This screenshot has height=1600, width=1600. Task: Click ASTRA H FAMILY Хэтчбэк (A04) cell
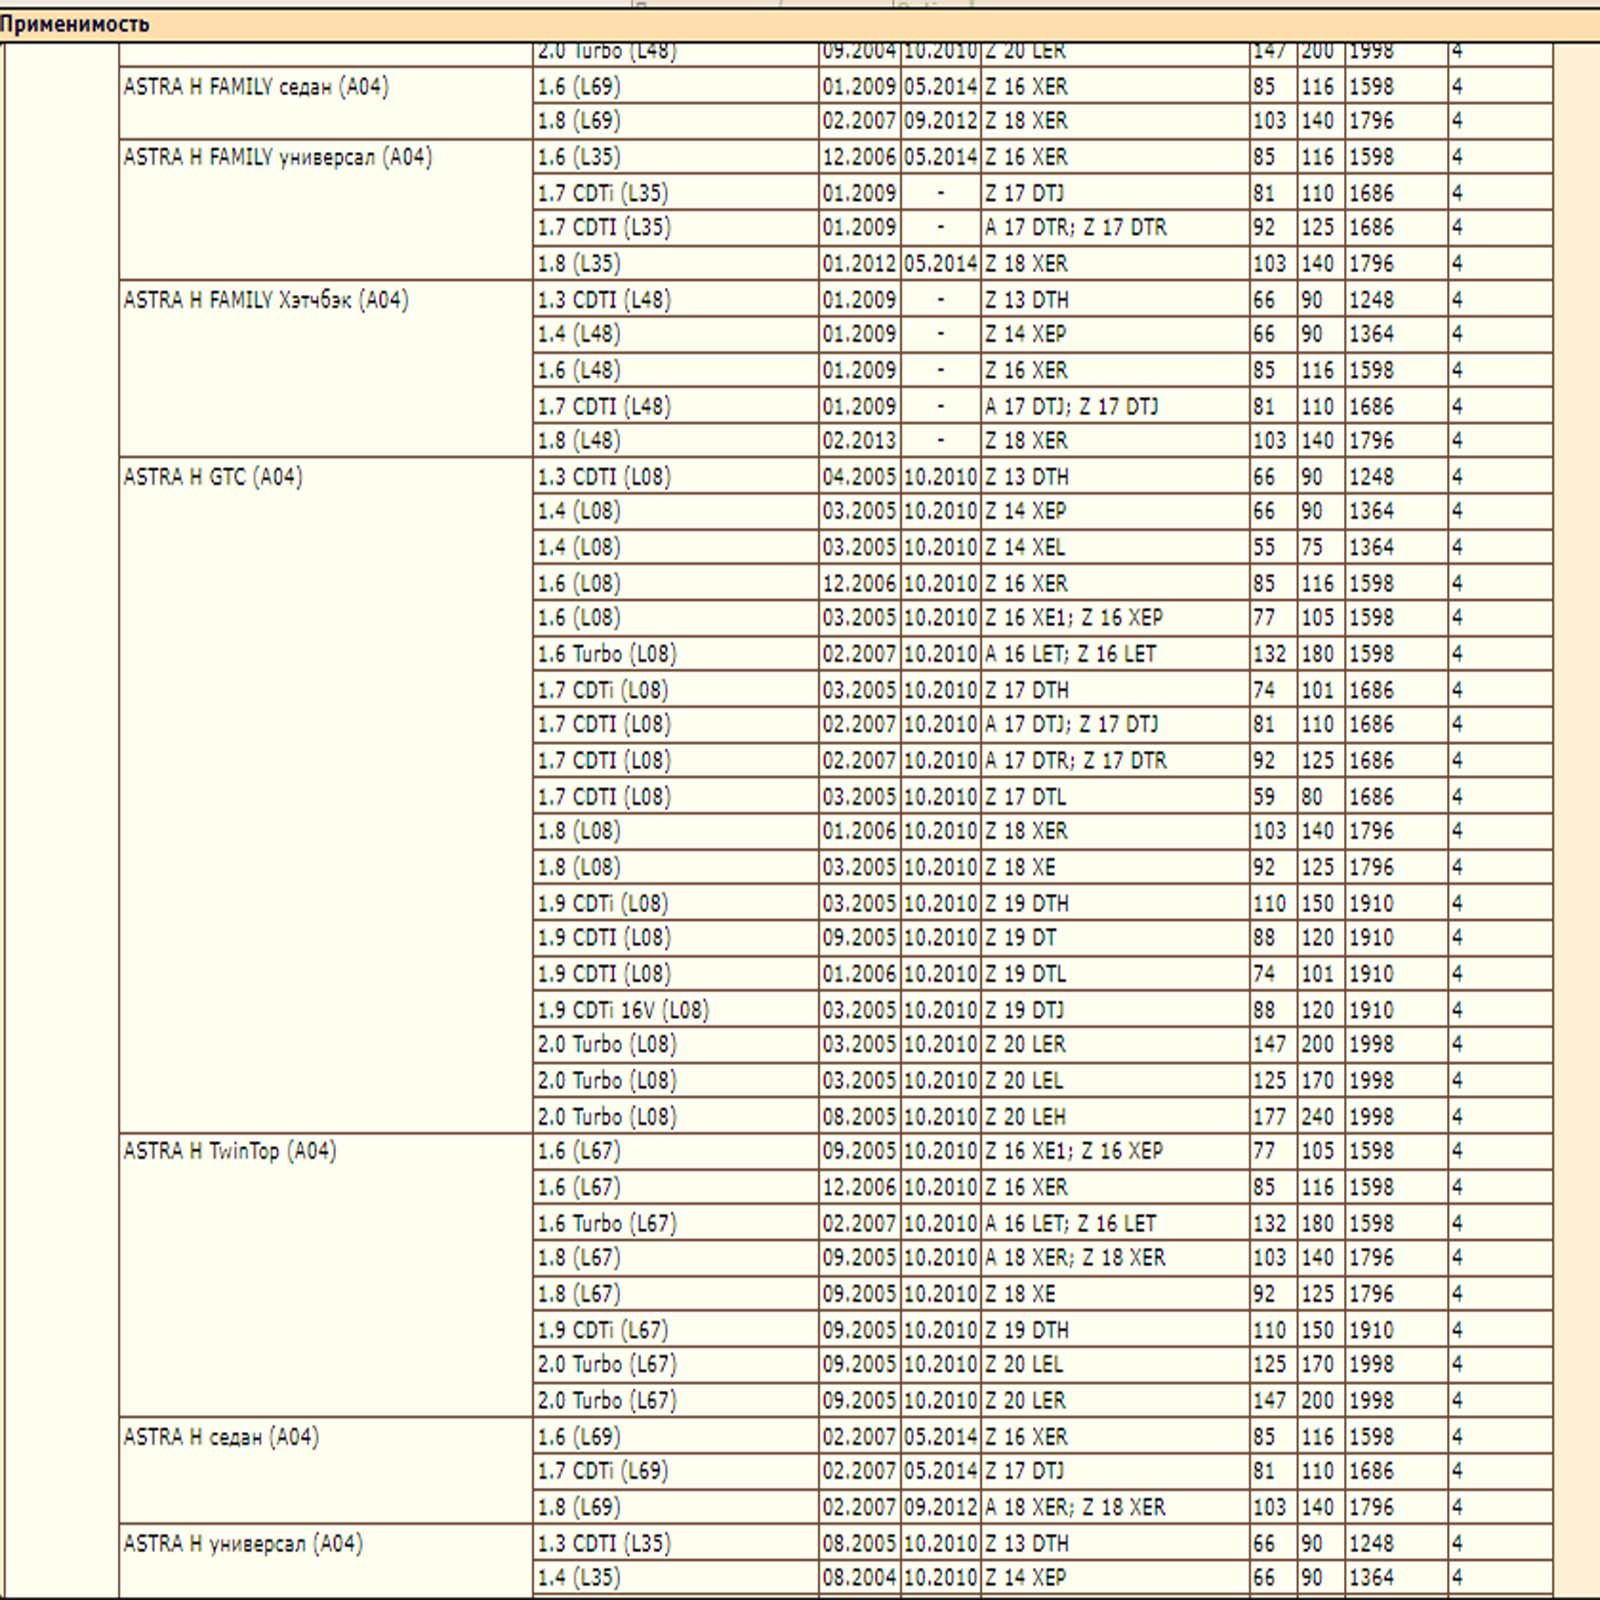pyautogui.click(x=326, y=369)
